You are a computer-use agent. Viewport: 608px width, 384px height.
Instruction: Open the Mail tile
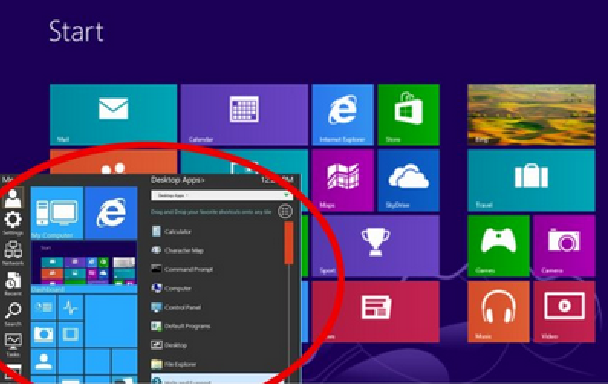(x=114, y=115)
